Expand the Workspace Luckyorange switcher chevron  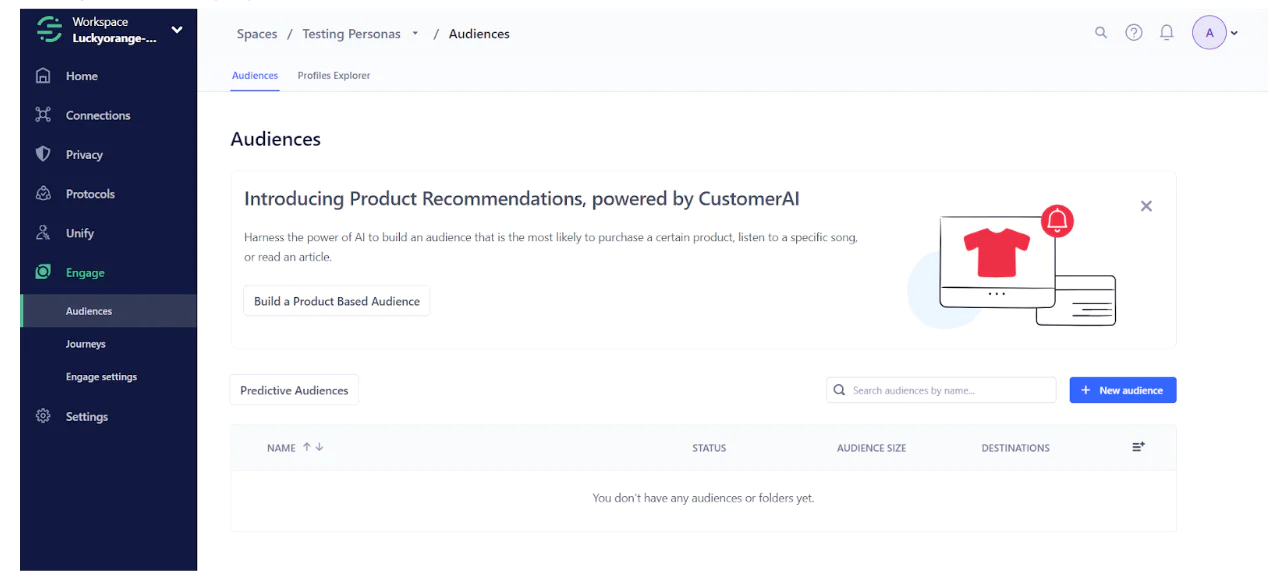click(x=176, y=30)
